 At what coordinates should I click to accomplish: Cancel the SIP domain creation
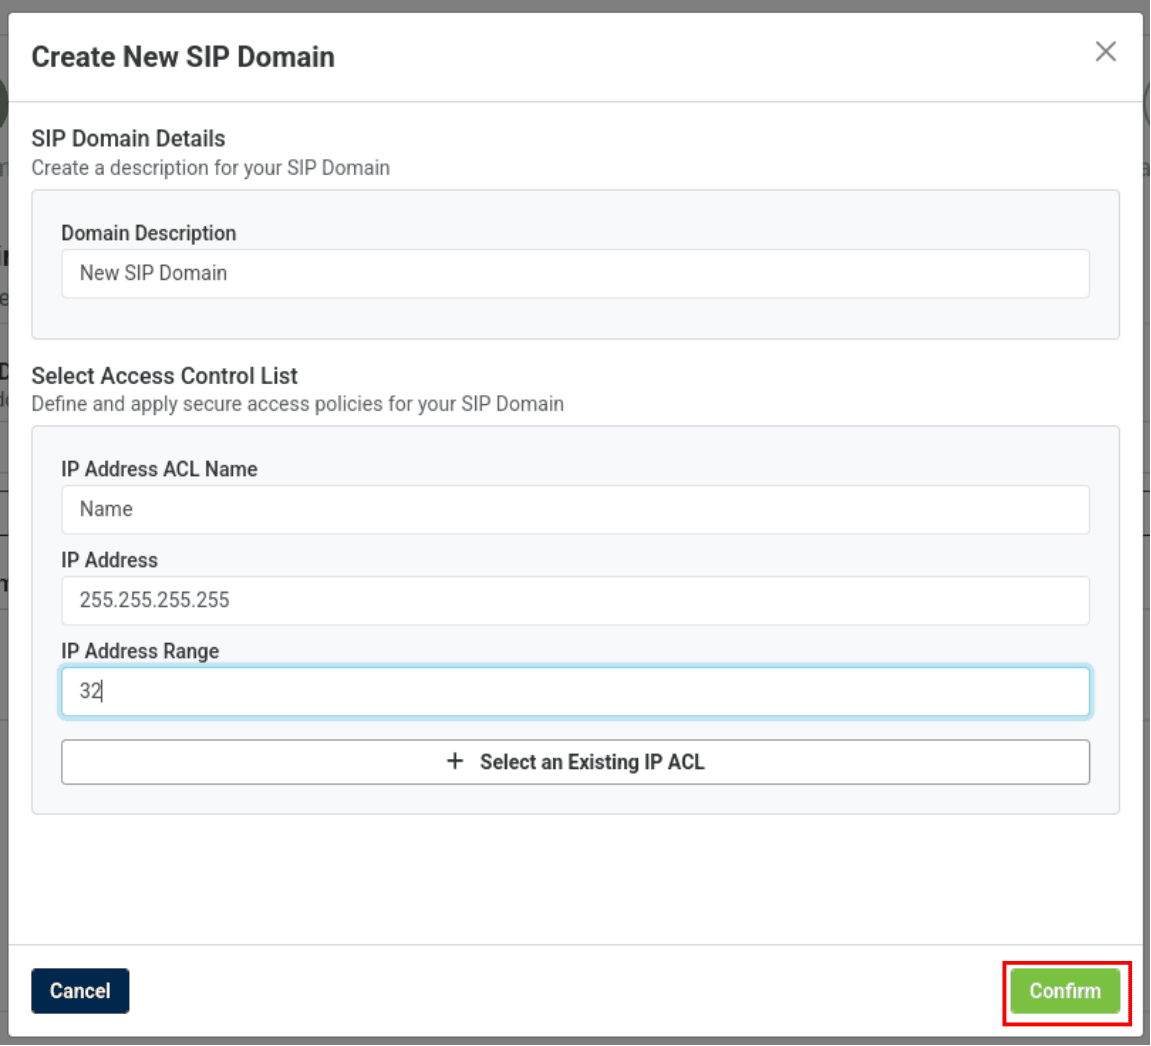[80, 991]
